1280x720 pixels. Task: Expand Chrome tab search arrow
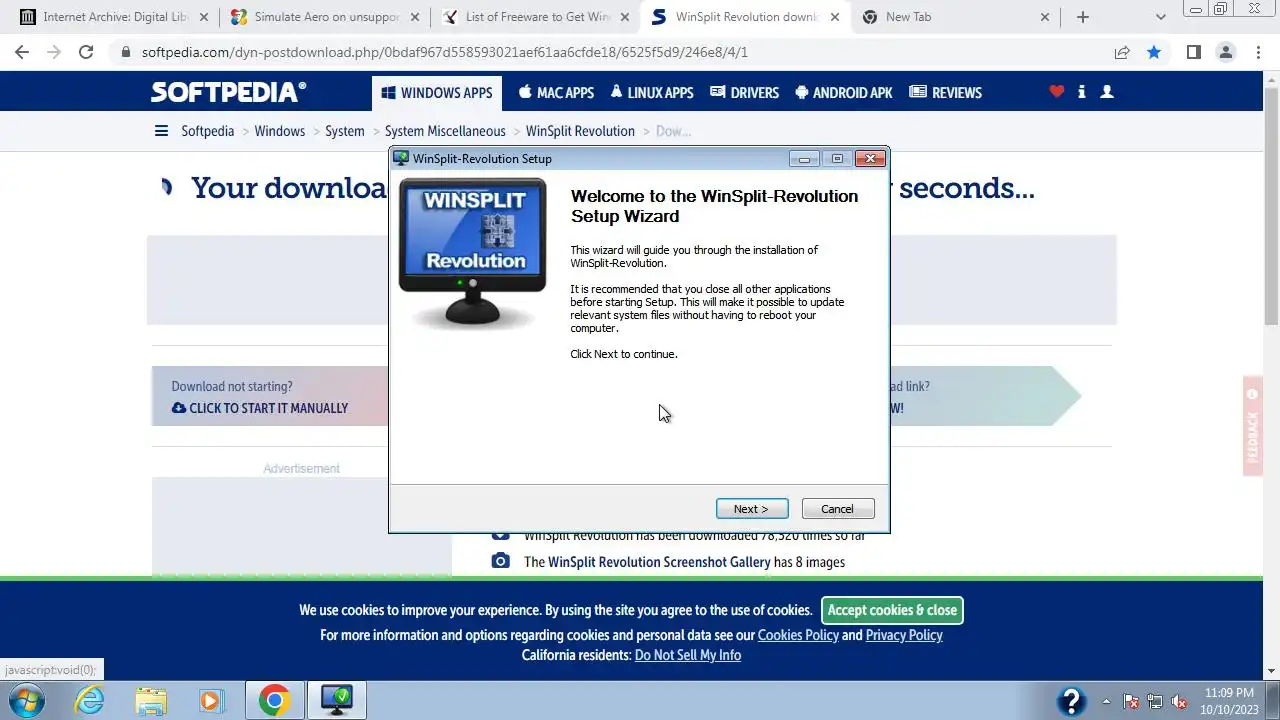1160,17
